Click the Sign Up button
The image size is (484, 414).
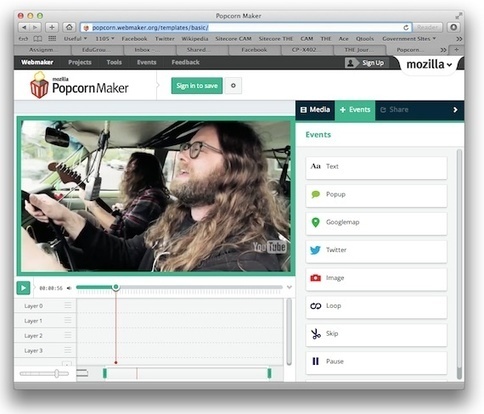tap(367, 63)
